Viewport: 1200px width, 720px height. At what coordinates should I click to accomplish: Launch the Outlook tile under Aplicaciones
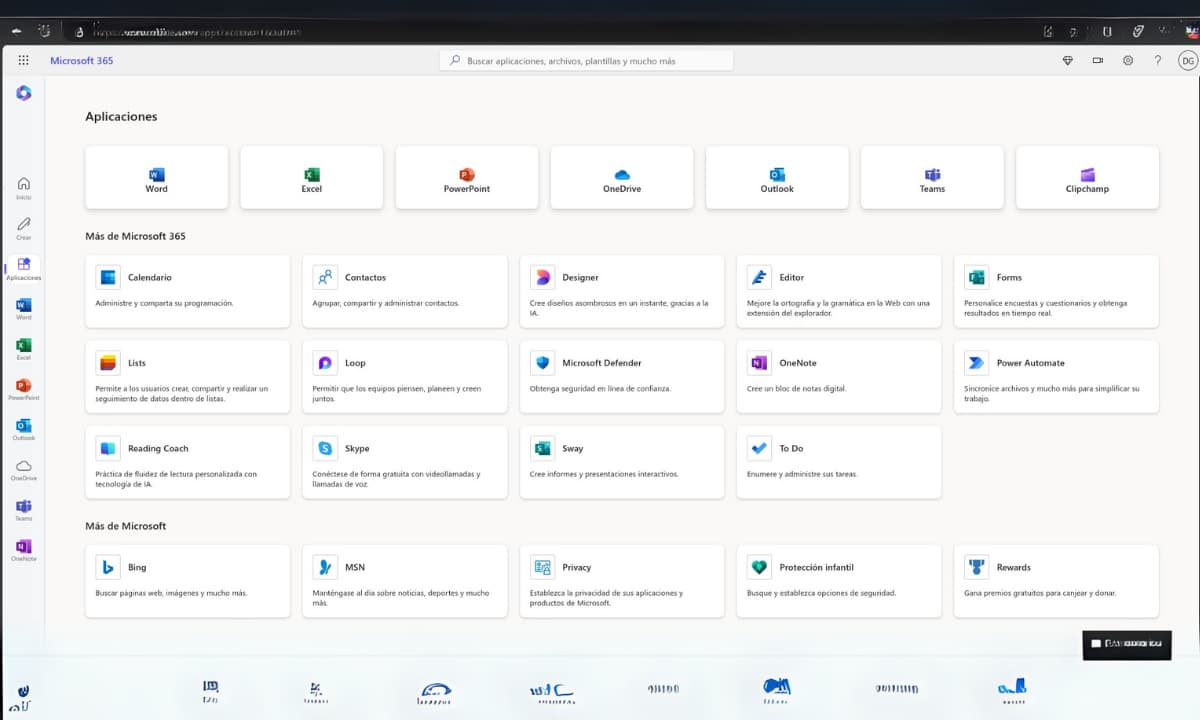[x=777, y=178]
